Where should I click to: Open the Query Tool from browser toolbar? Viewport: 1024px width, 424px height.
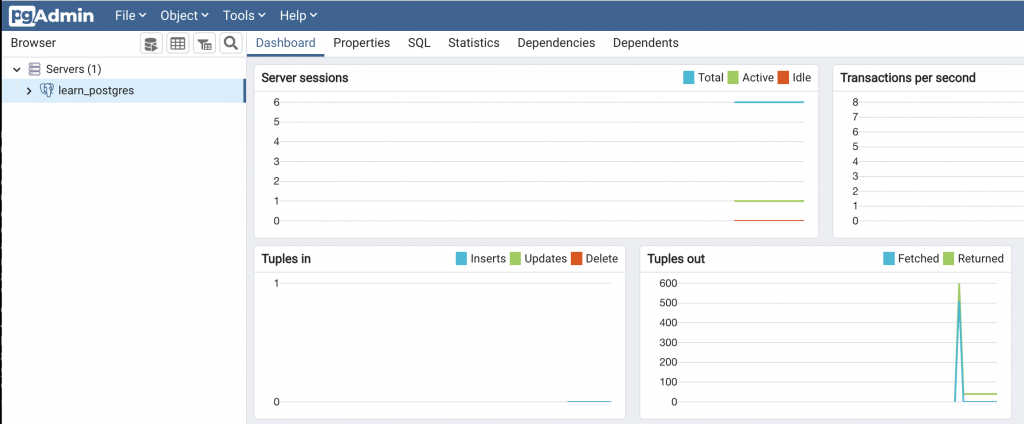151,44
